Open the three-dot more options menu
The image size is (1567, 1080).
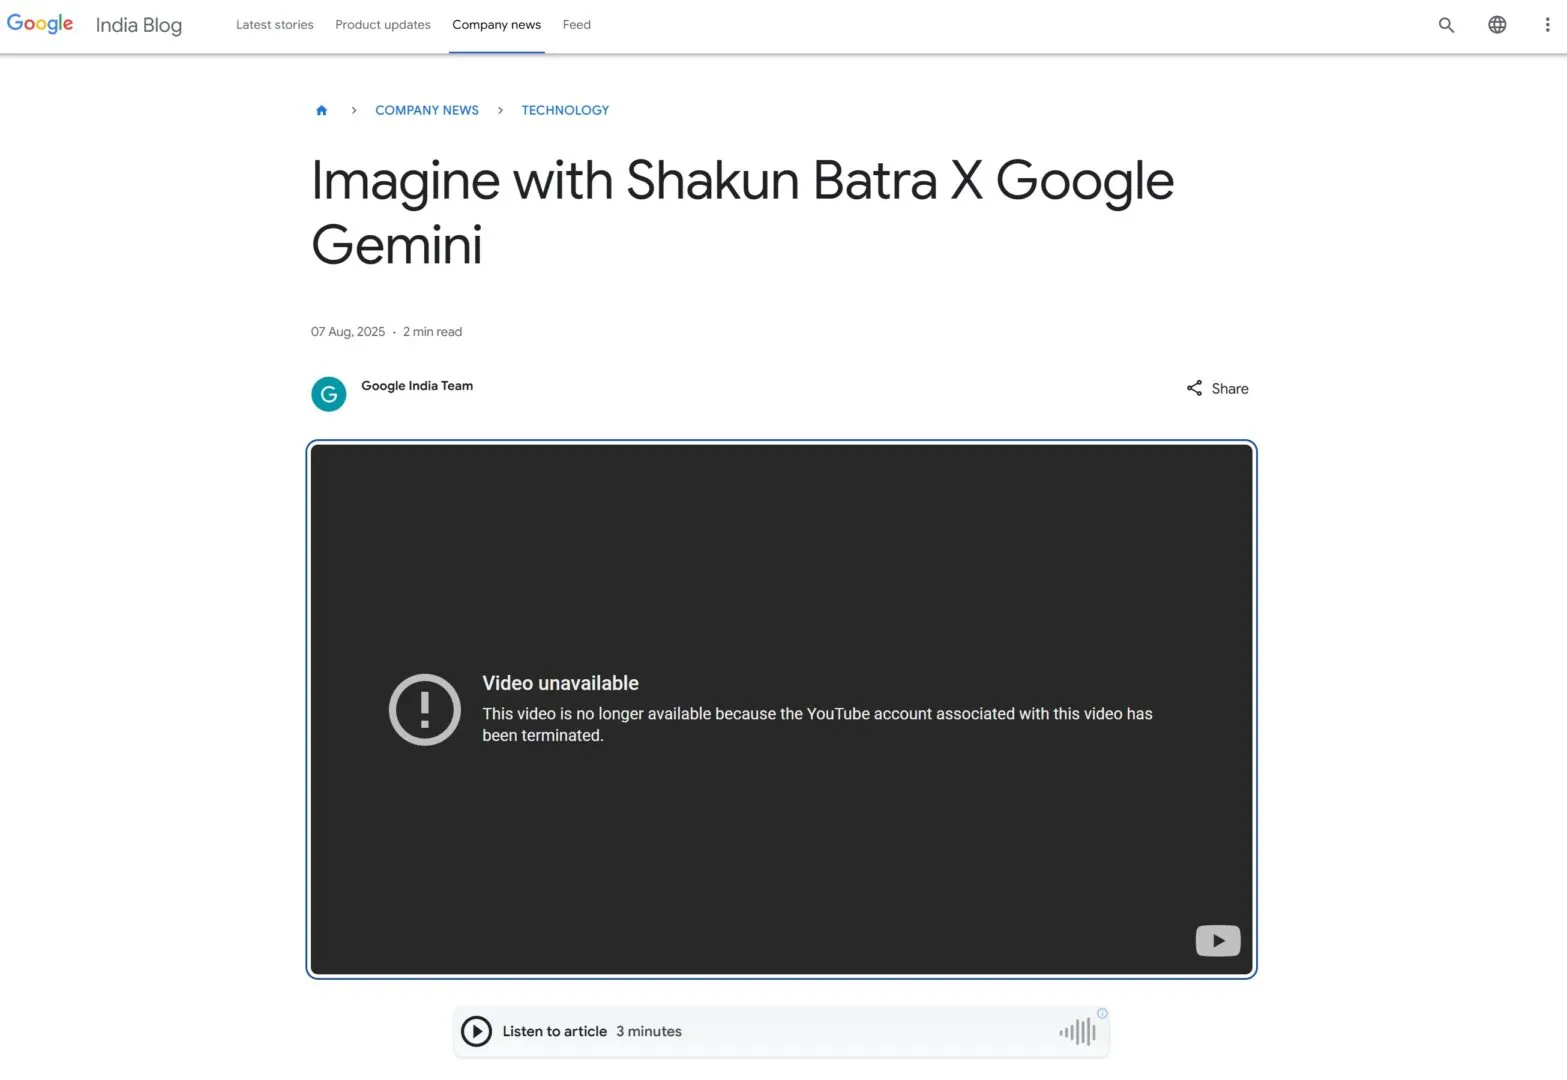[x=1547, y=25]
